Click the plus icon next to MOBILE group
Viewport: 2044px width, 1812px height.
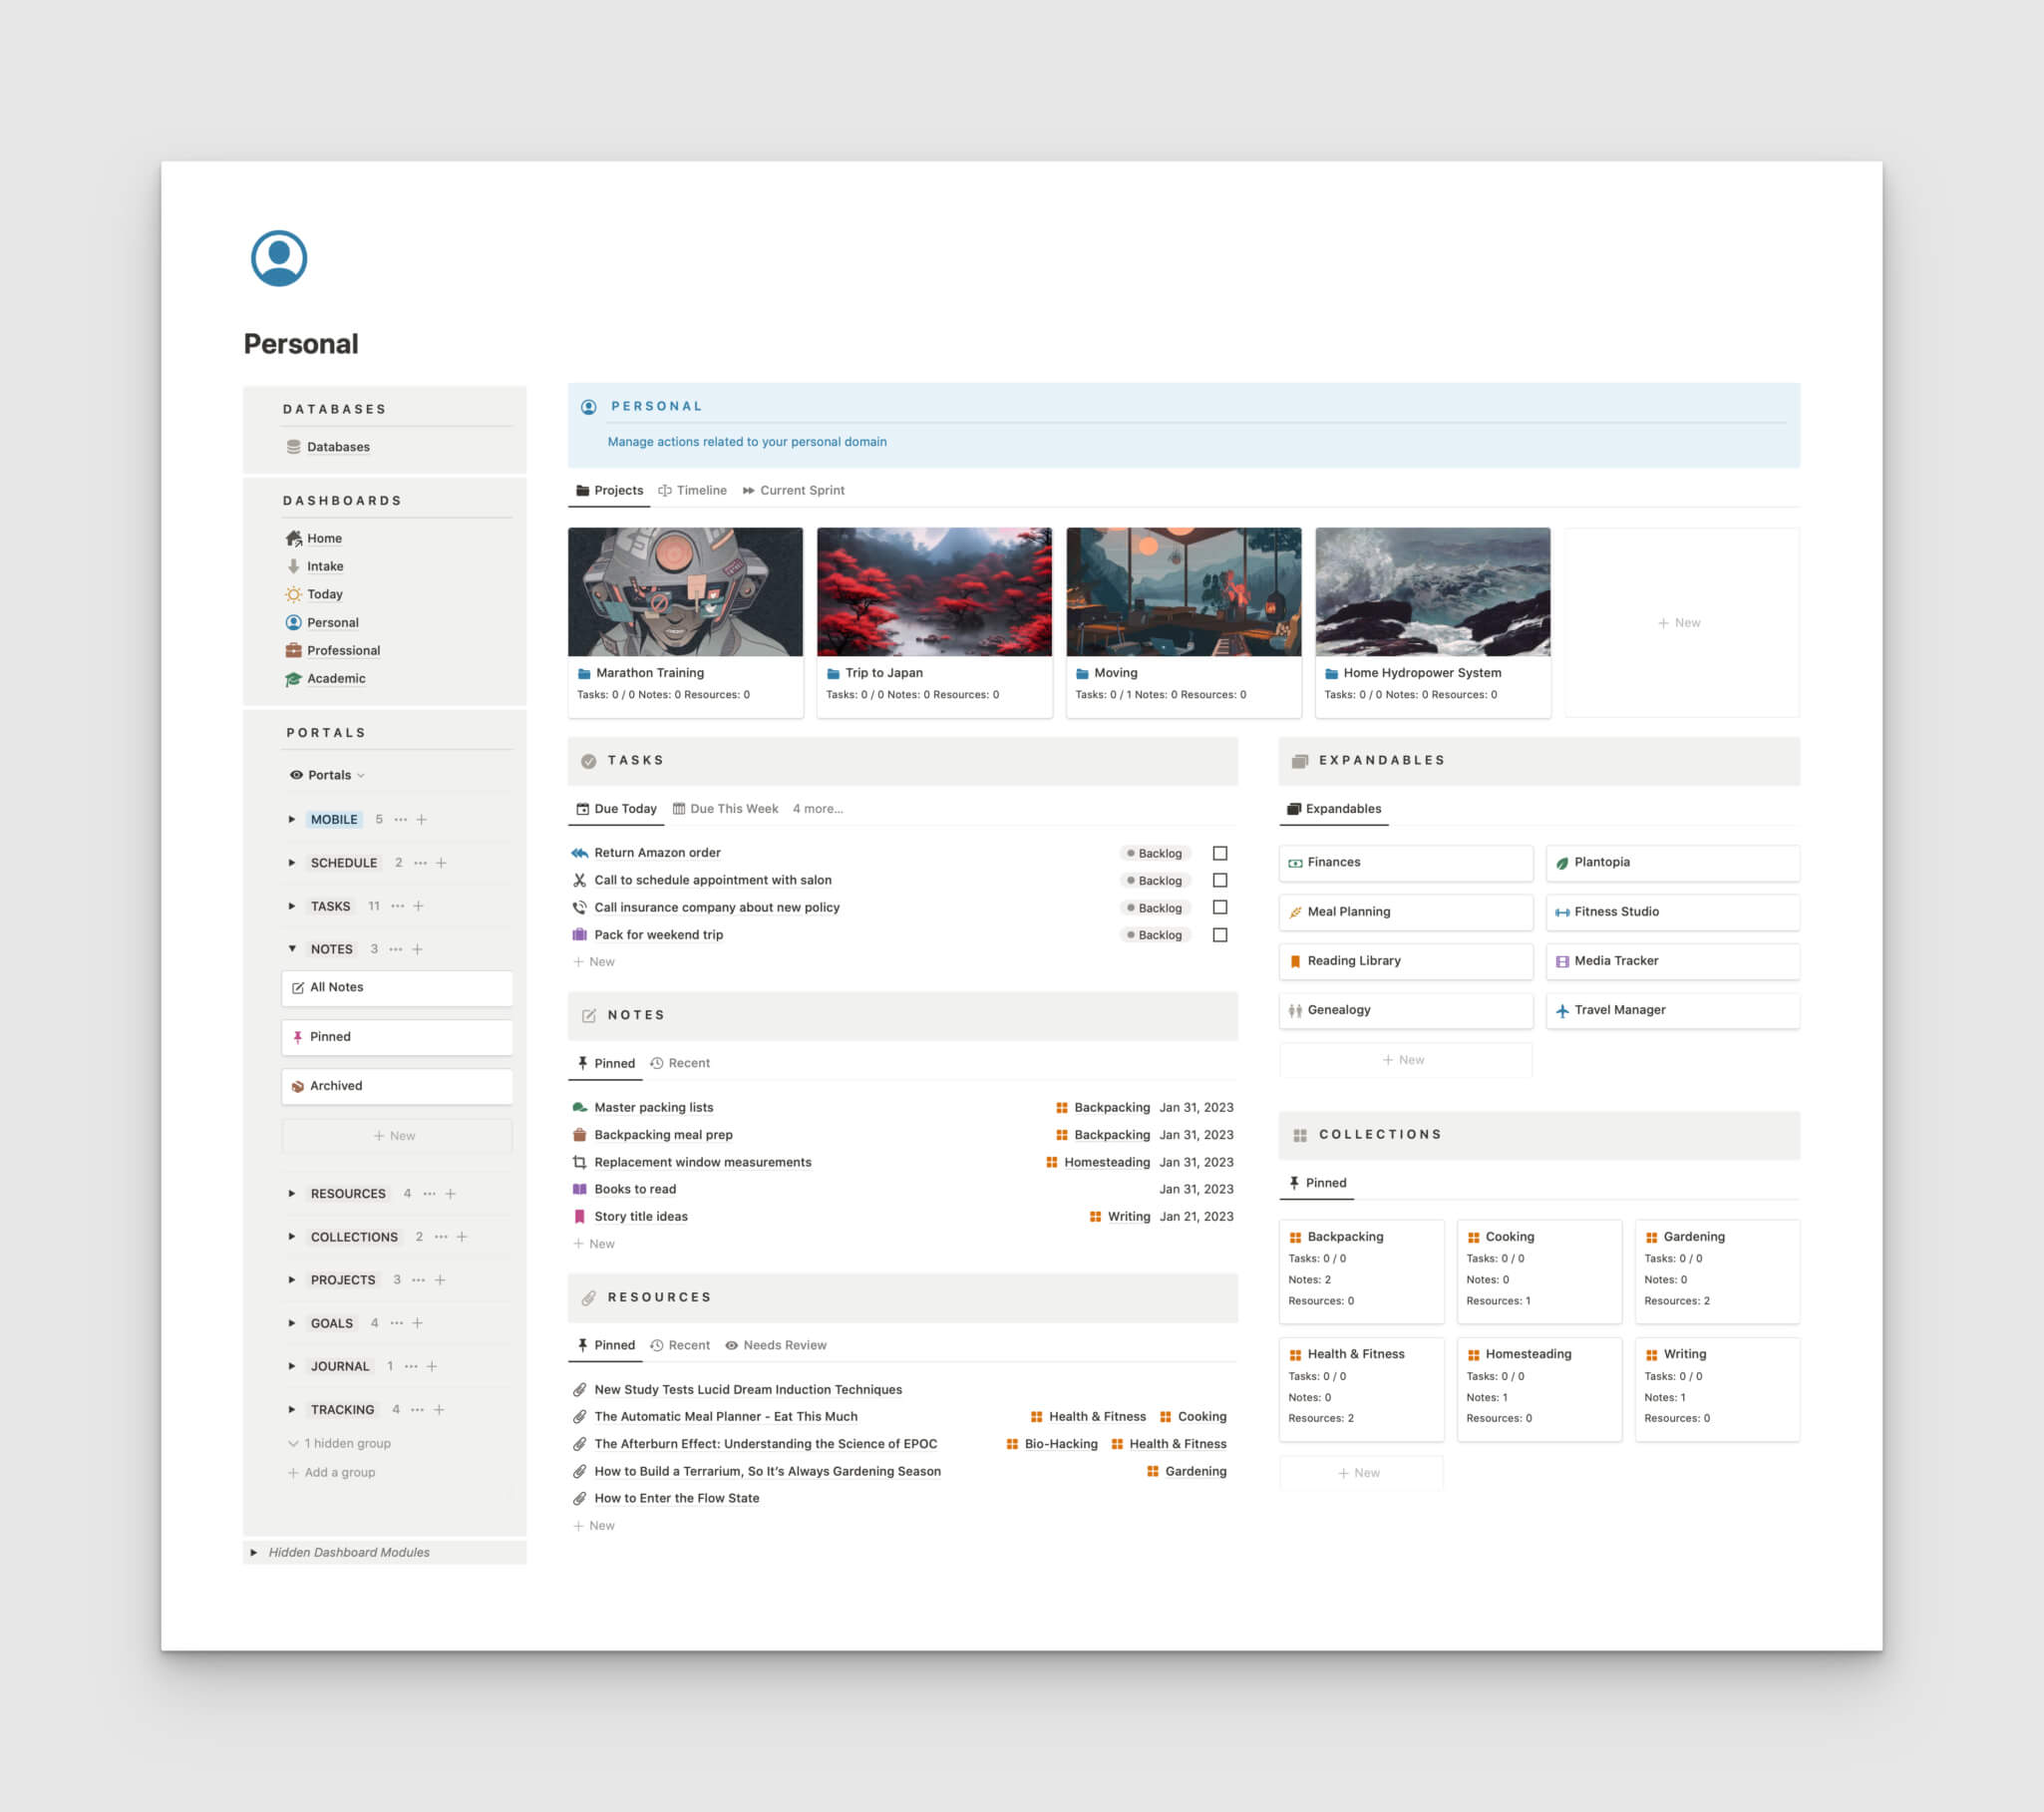point(422,819)
